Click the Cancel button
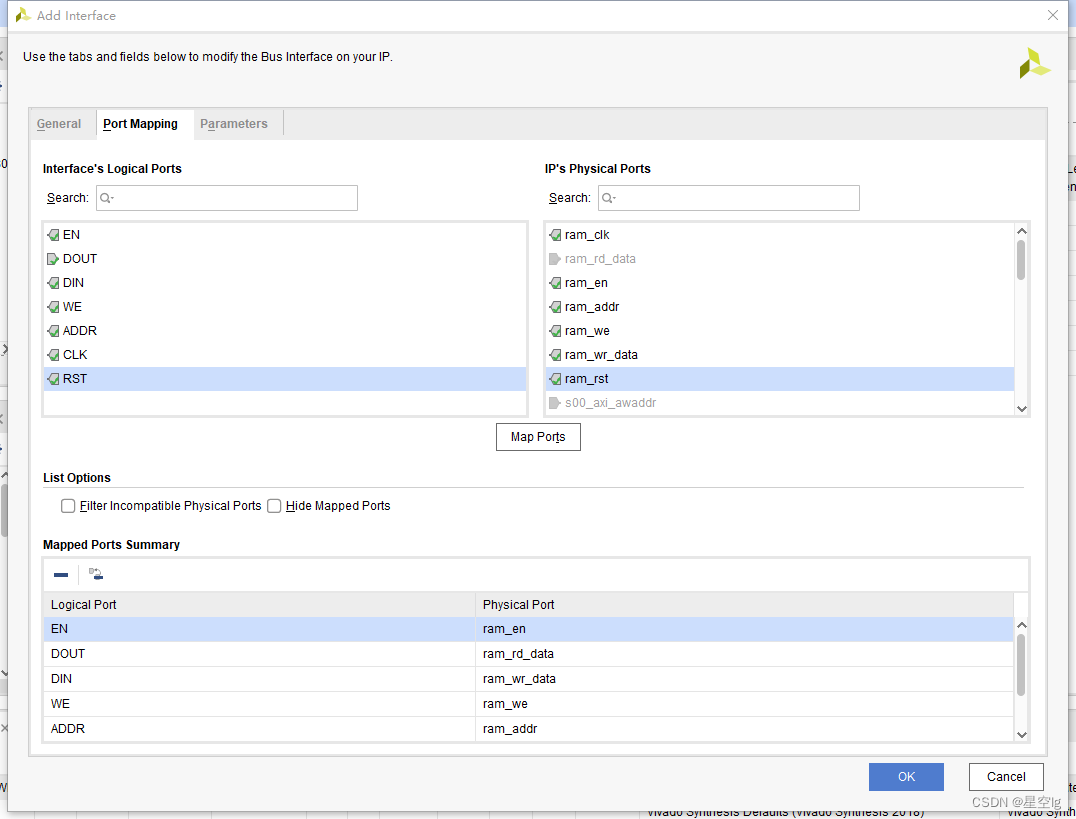The width and height of the screenshot is (1076, 819). 1006,776
